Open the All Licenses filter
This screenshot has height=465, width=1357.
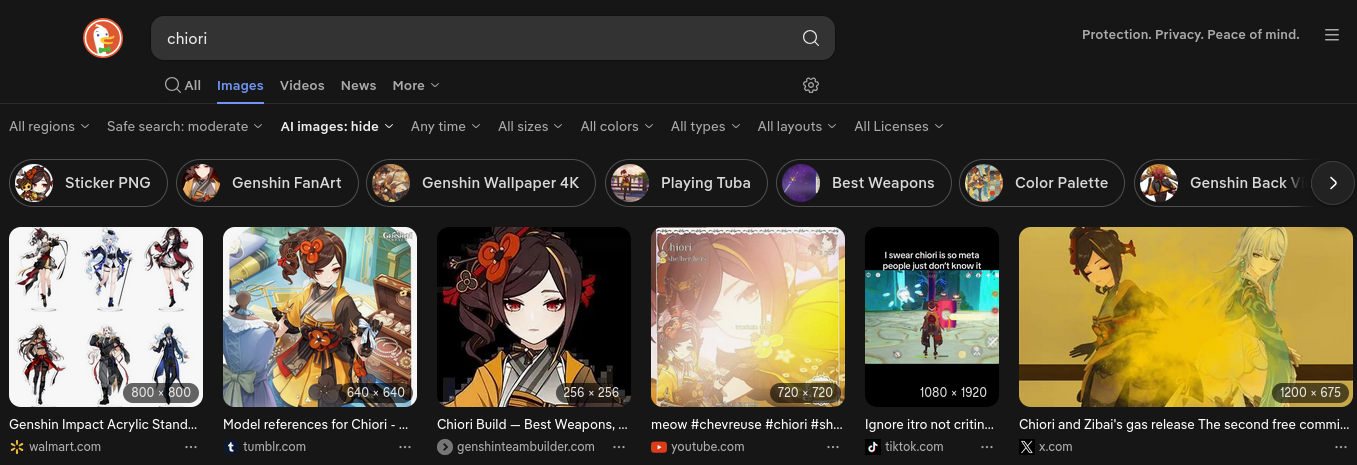click(898, 126)
